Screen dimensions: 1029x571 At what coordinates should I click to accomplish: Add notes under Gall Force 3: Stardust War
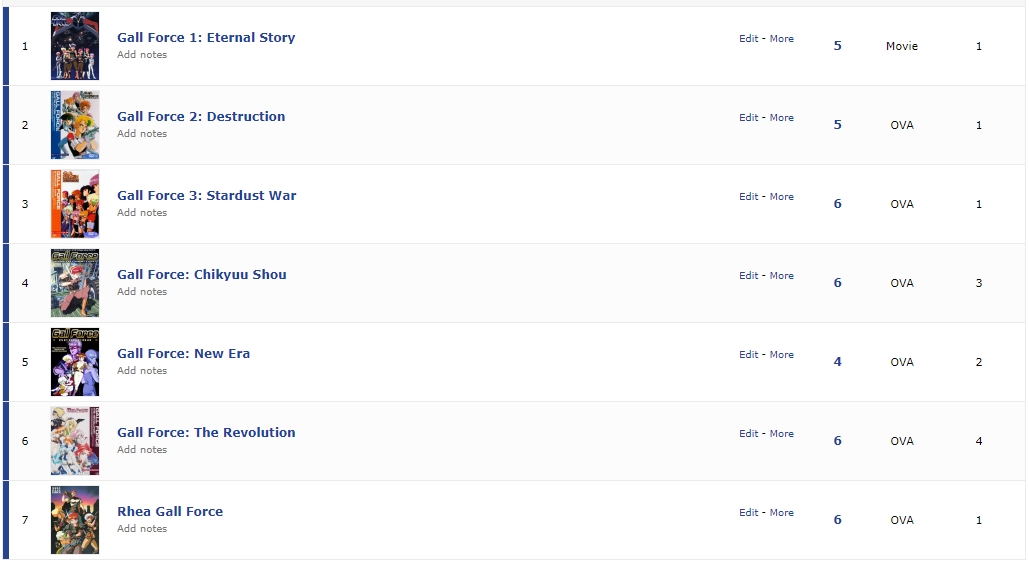point(142,213)
